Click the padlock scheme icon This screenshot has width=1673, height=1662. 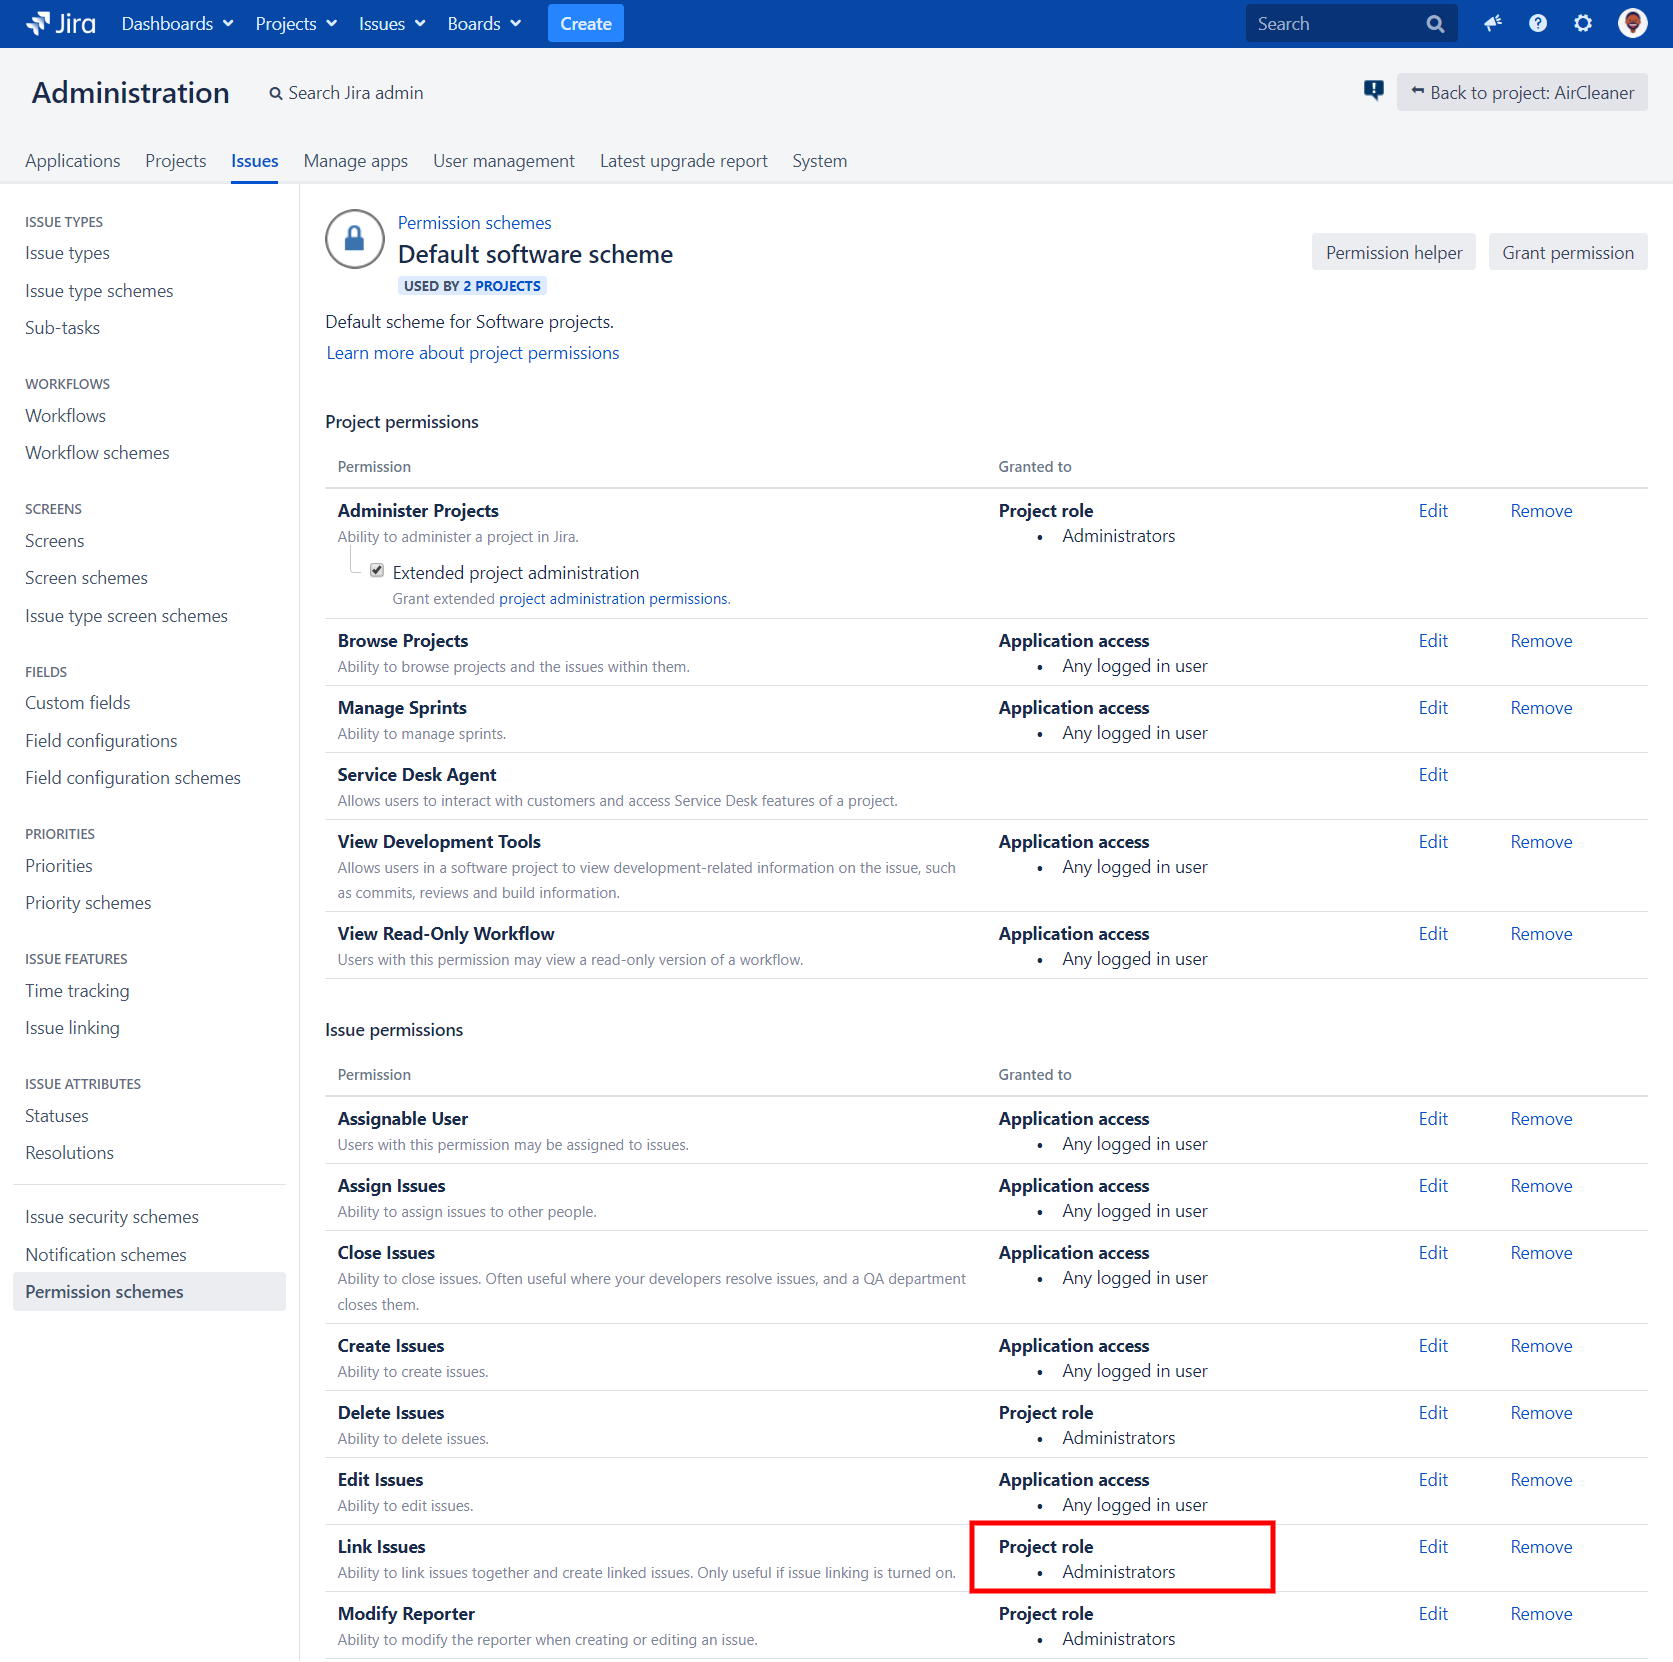coord(354,239)
